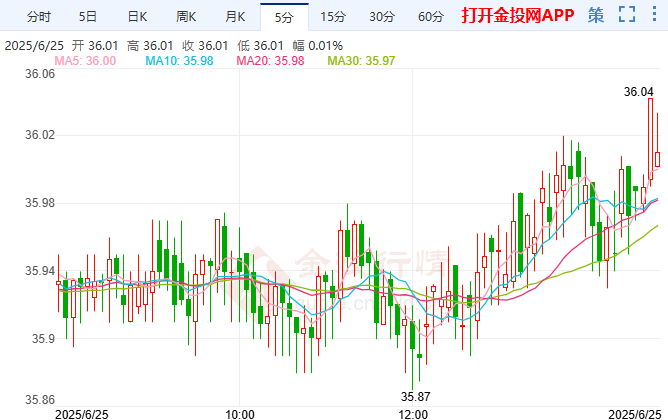668x420 pixels.
Task: Choose the 30分 interval tab
Action: click(381, 16)
